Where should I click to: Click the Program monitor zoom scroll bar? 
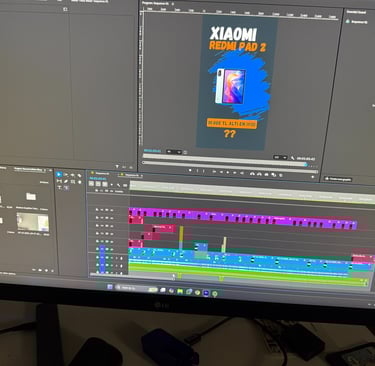[x=230, y=168]
